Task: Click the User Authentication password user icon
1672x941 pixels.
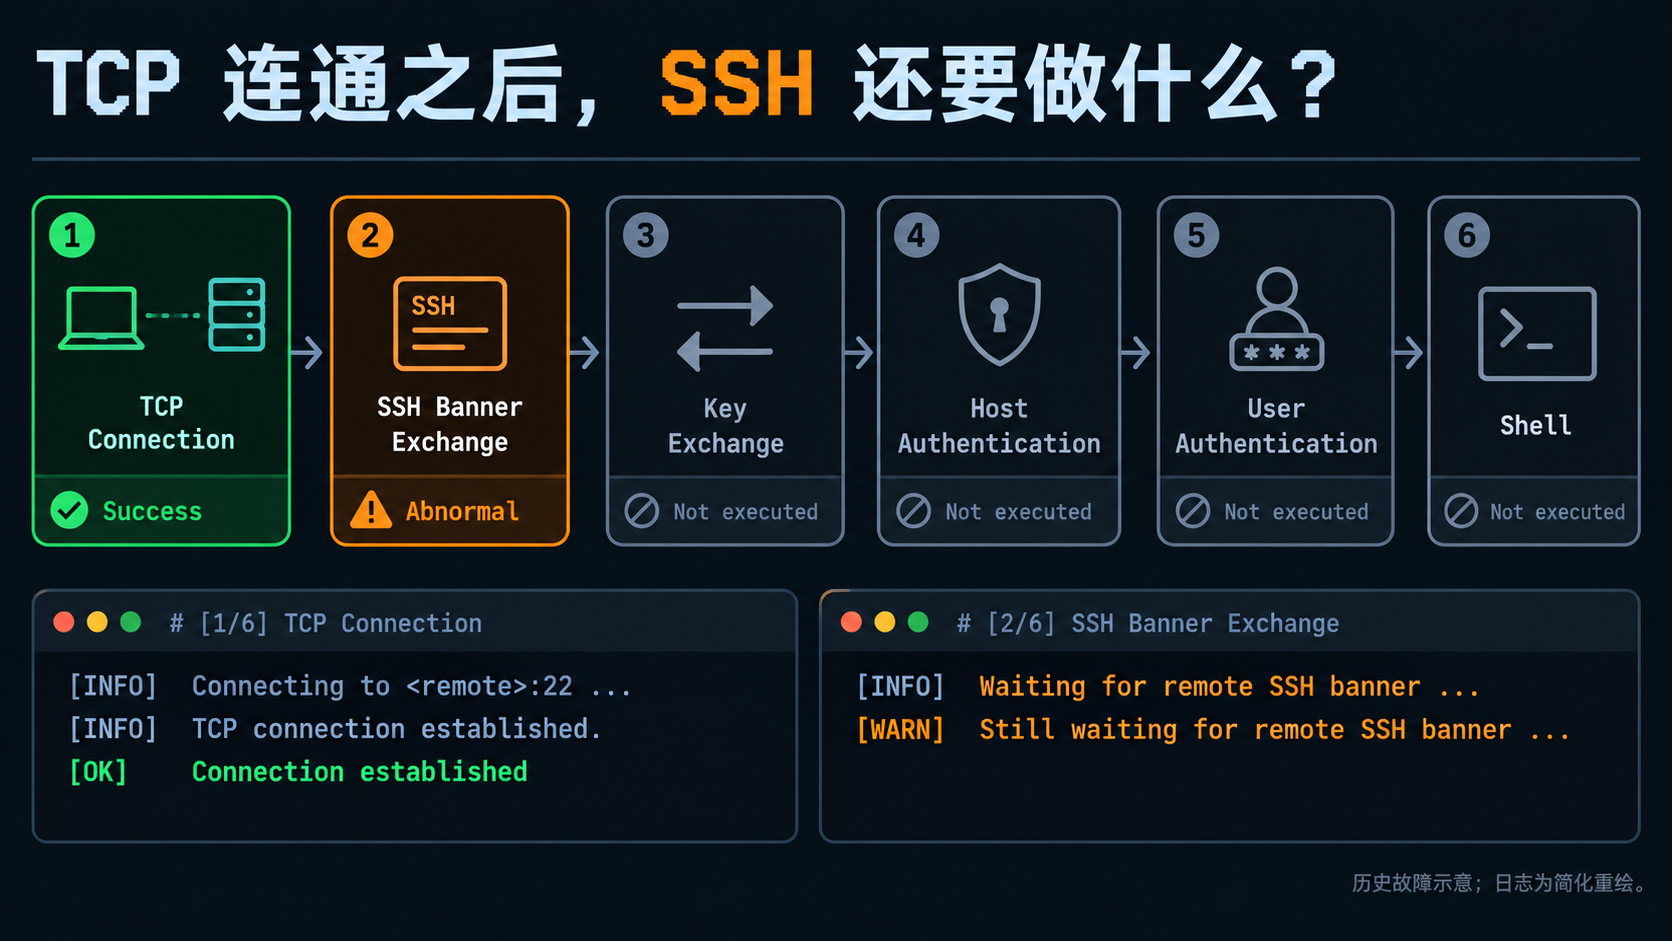Action: click(1277, 319)
